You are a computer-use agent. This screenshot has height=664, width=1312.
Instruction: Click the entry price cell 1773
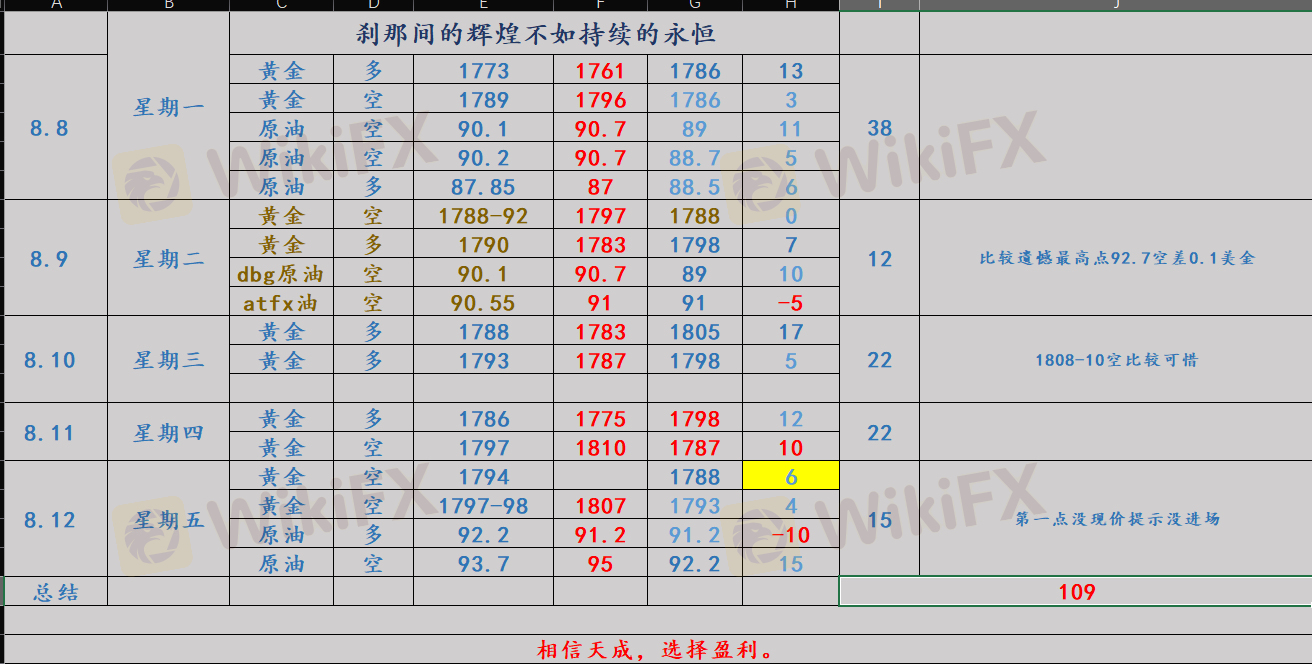click(x=484, y=71)
